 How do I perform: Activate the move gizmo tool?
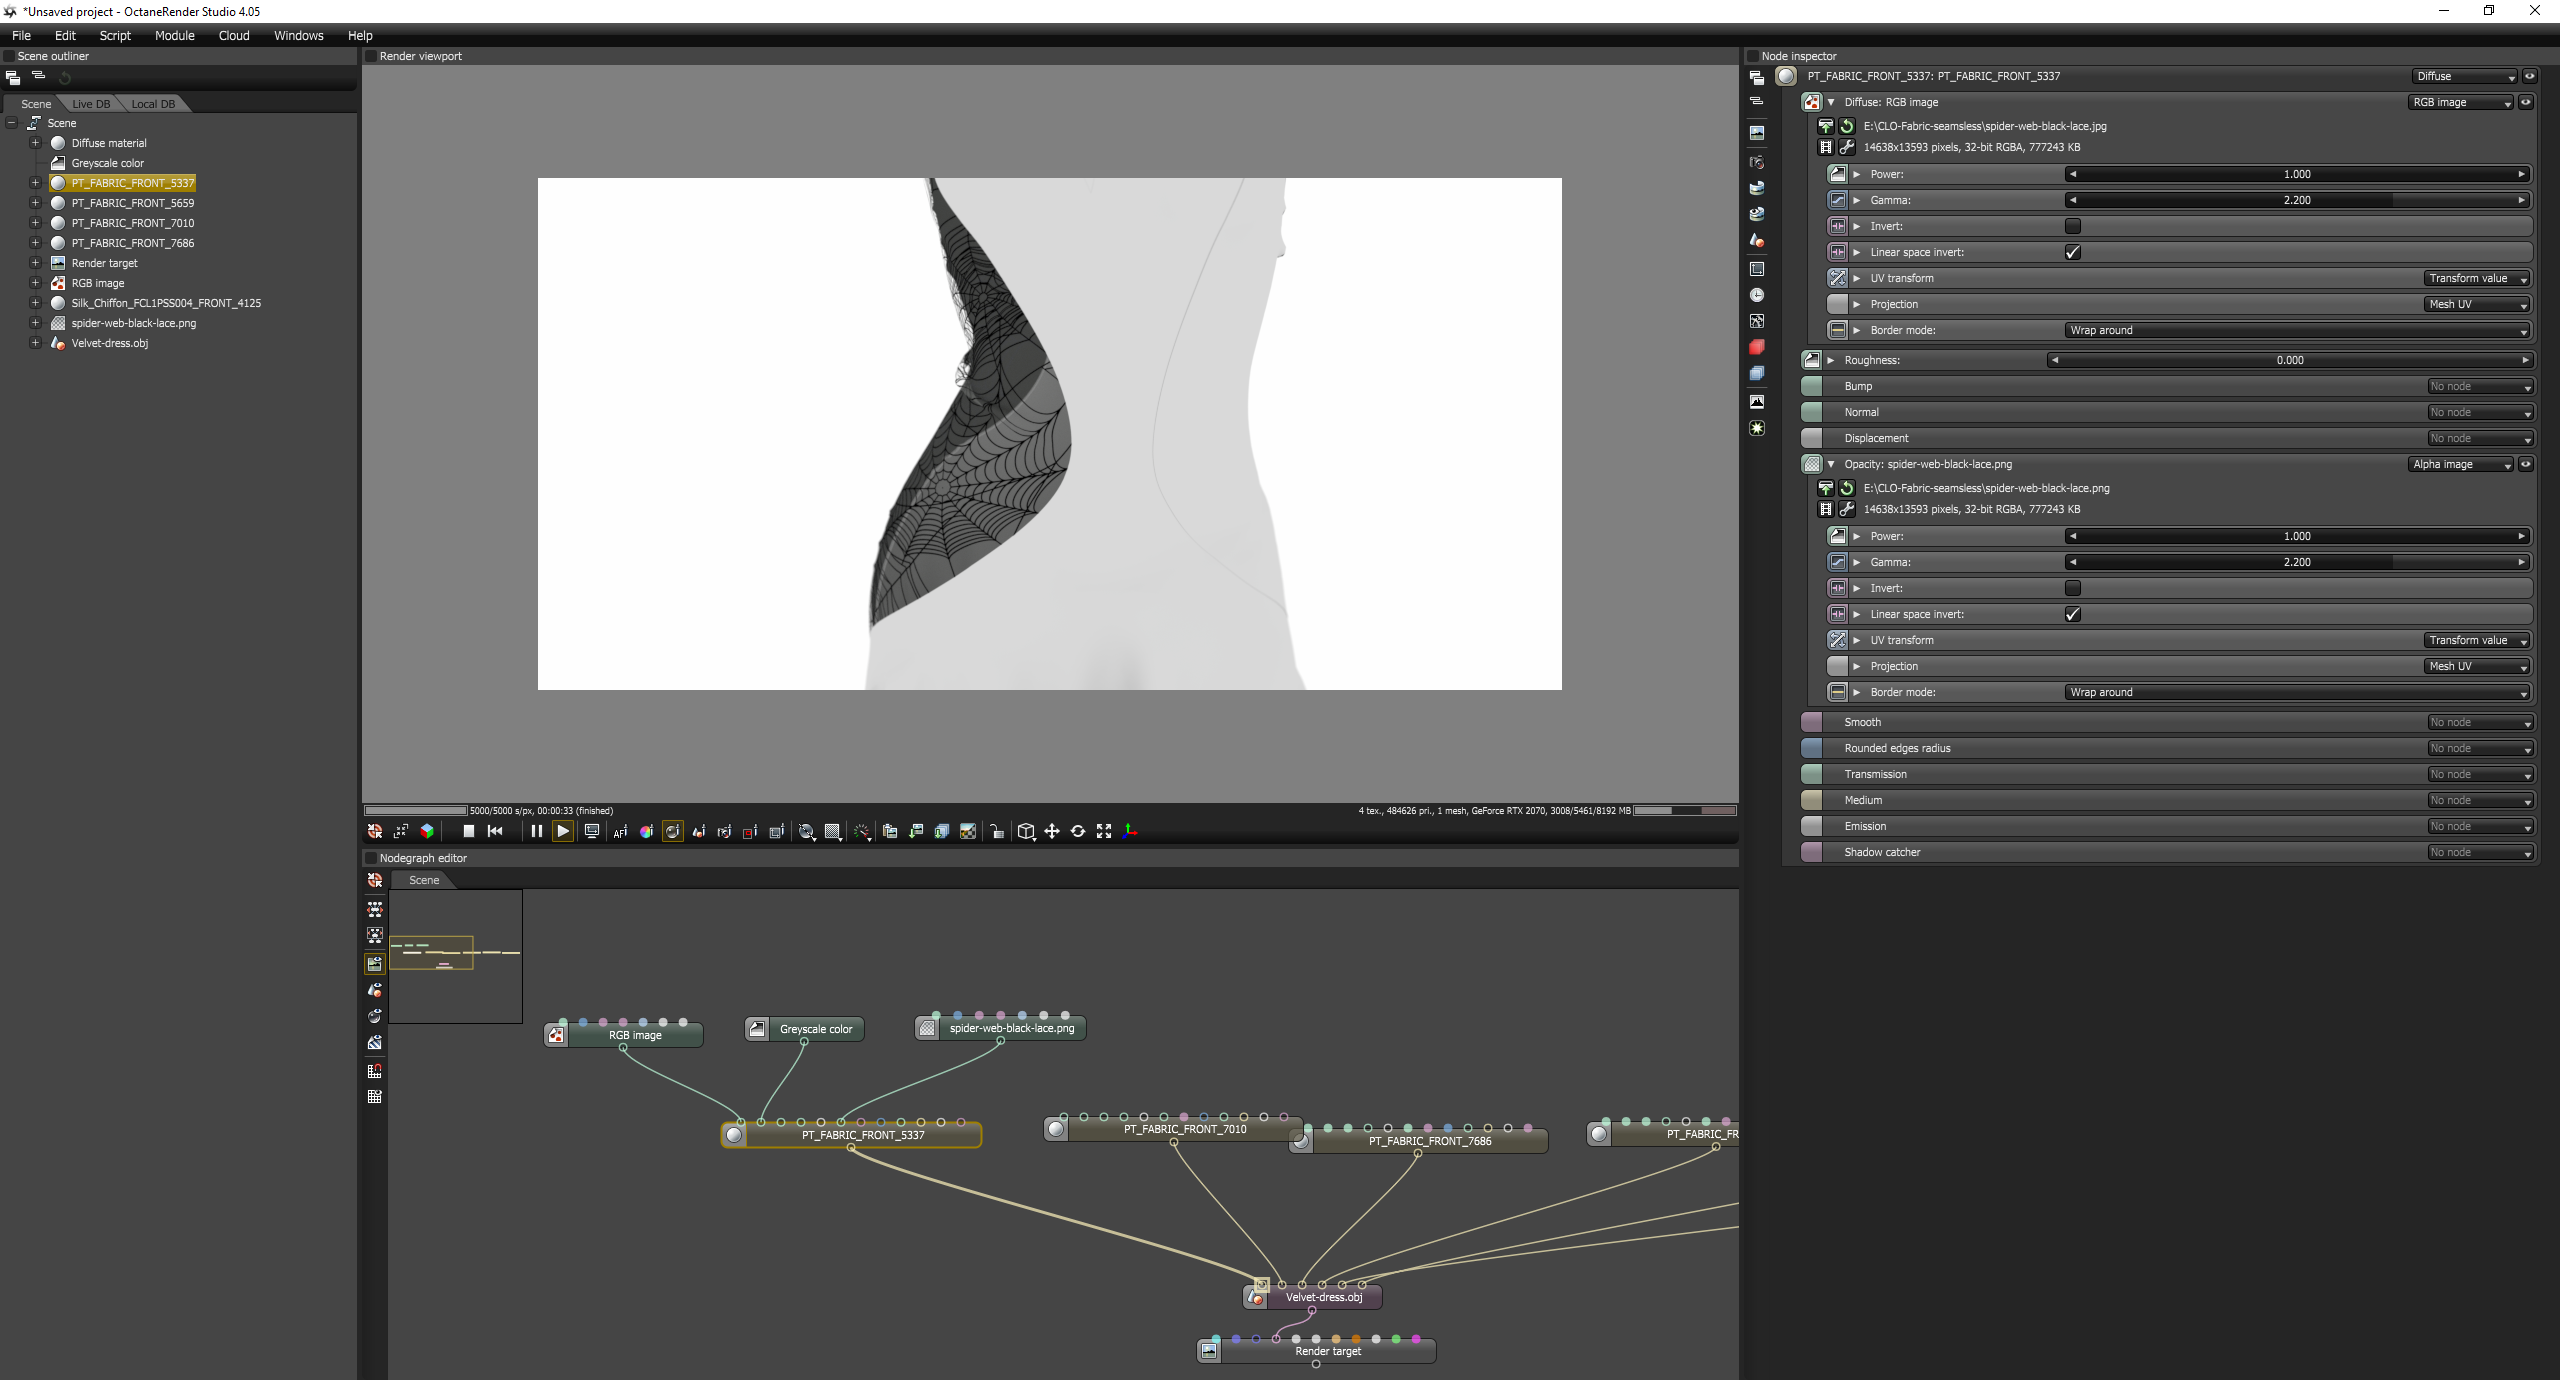[1052, 831]
